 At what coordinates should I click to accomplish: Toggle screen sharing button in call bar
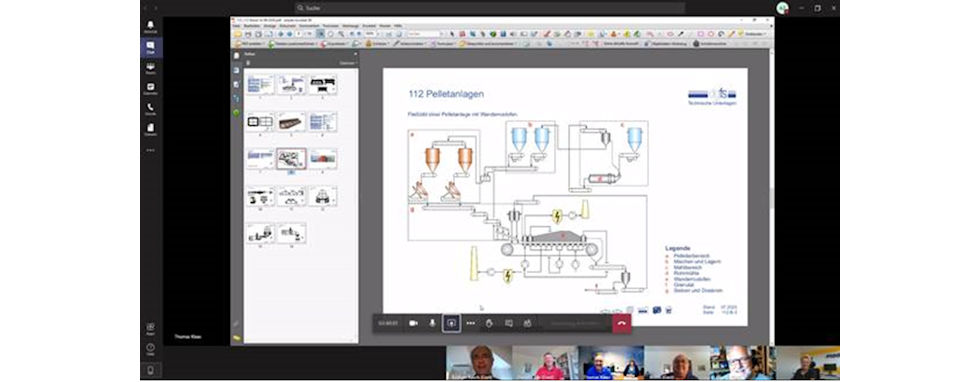451,323
